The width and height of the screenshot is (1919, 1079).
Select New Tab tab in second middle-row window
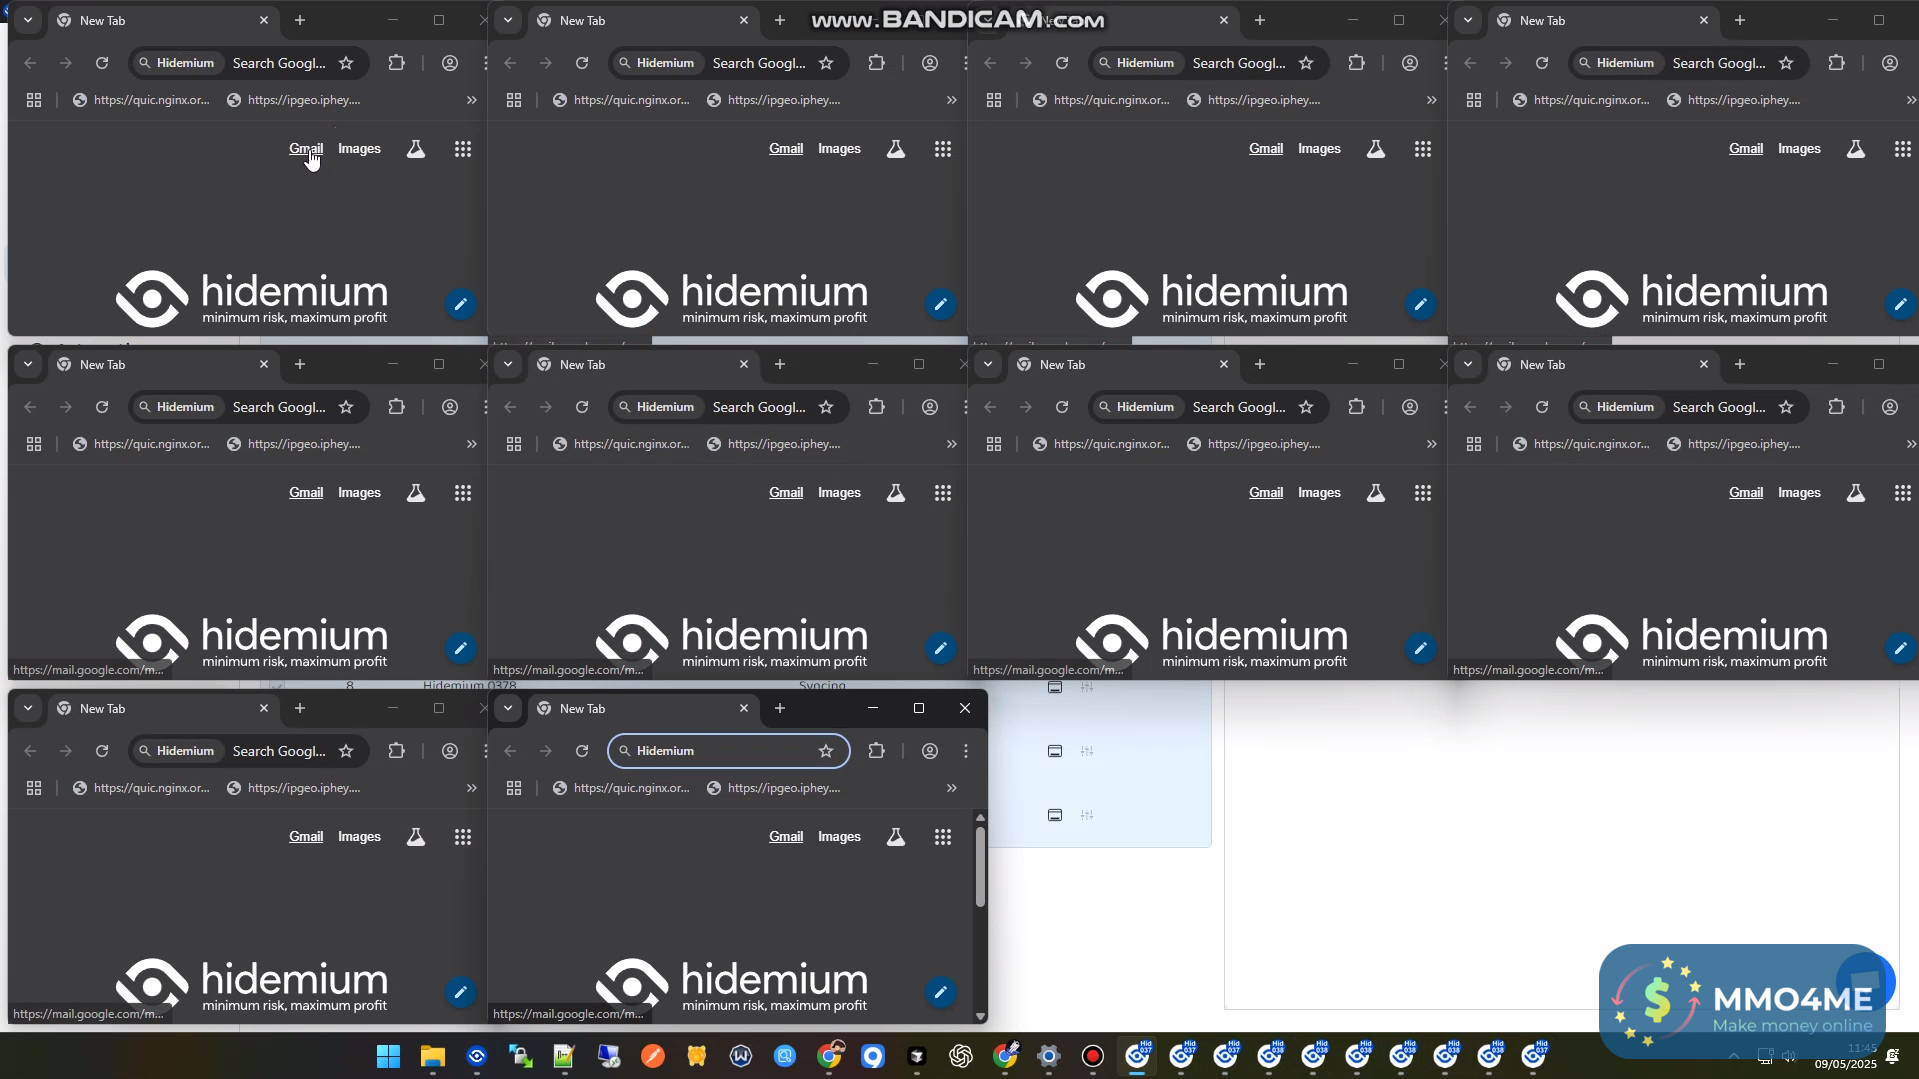[x=643, y=365]
